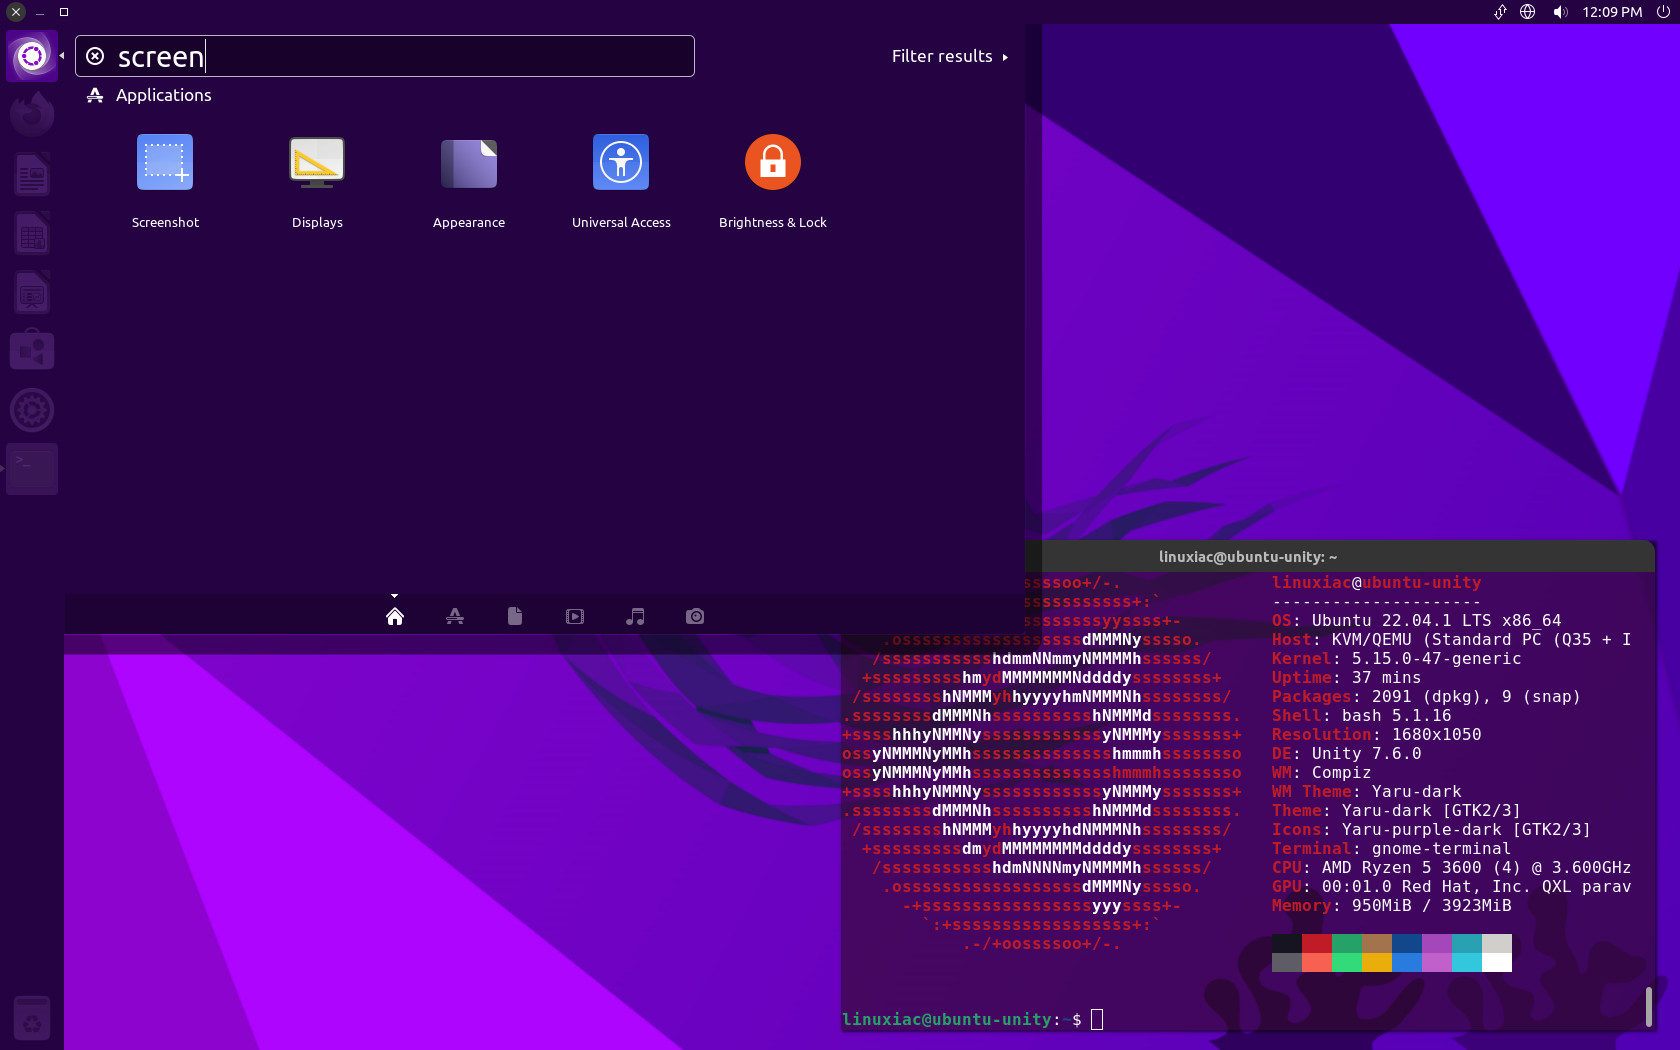
Task: Launch Brightness & Lock settings
Action: pos(773,162)
